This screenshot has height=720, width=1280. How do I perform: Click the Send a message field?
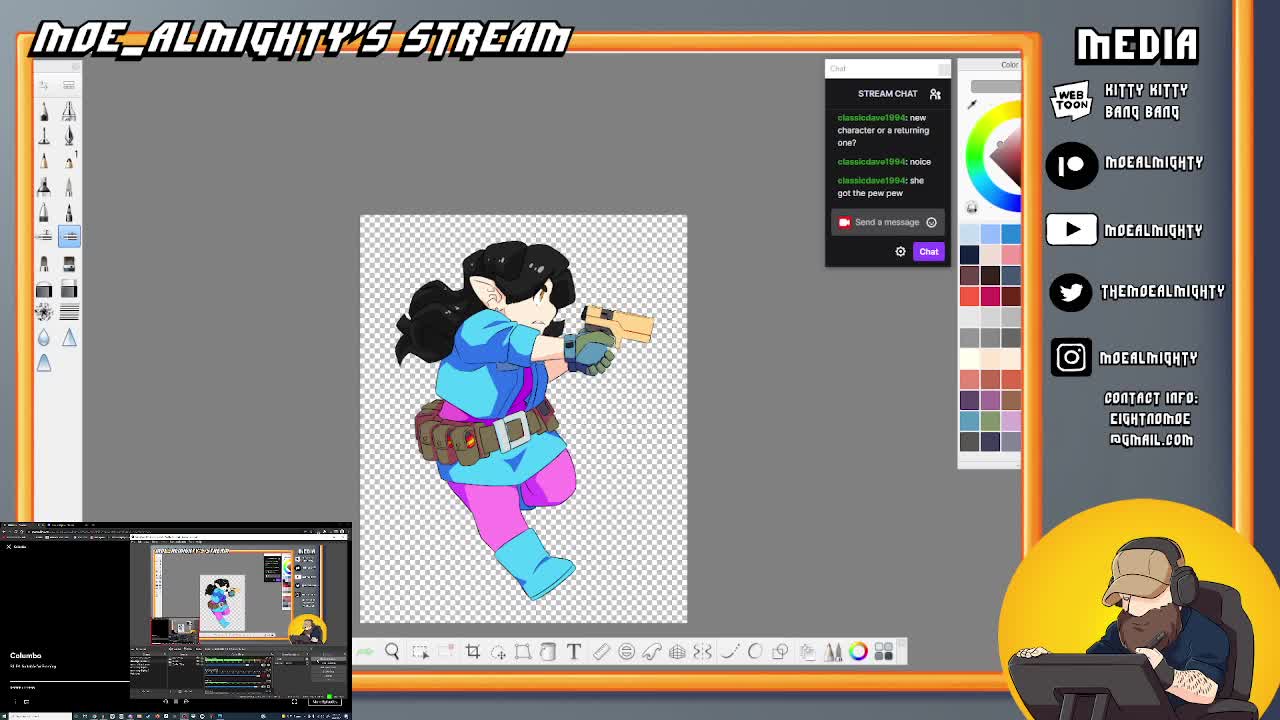(x=886, y=223)
